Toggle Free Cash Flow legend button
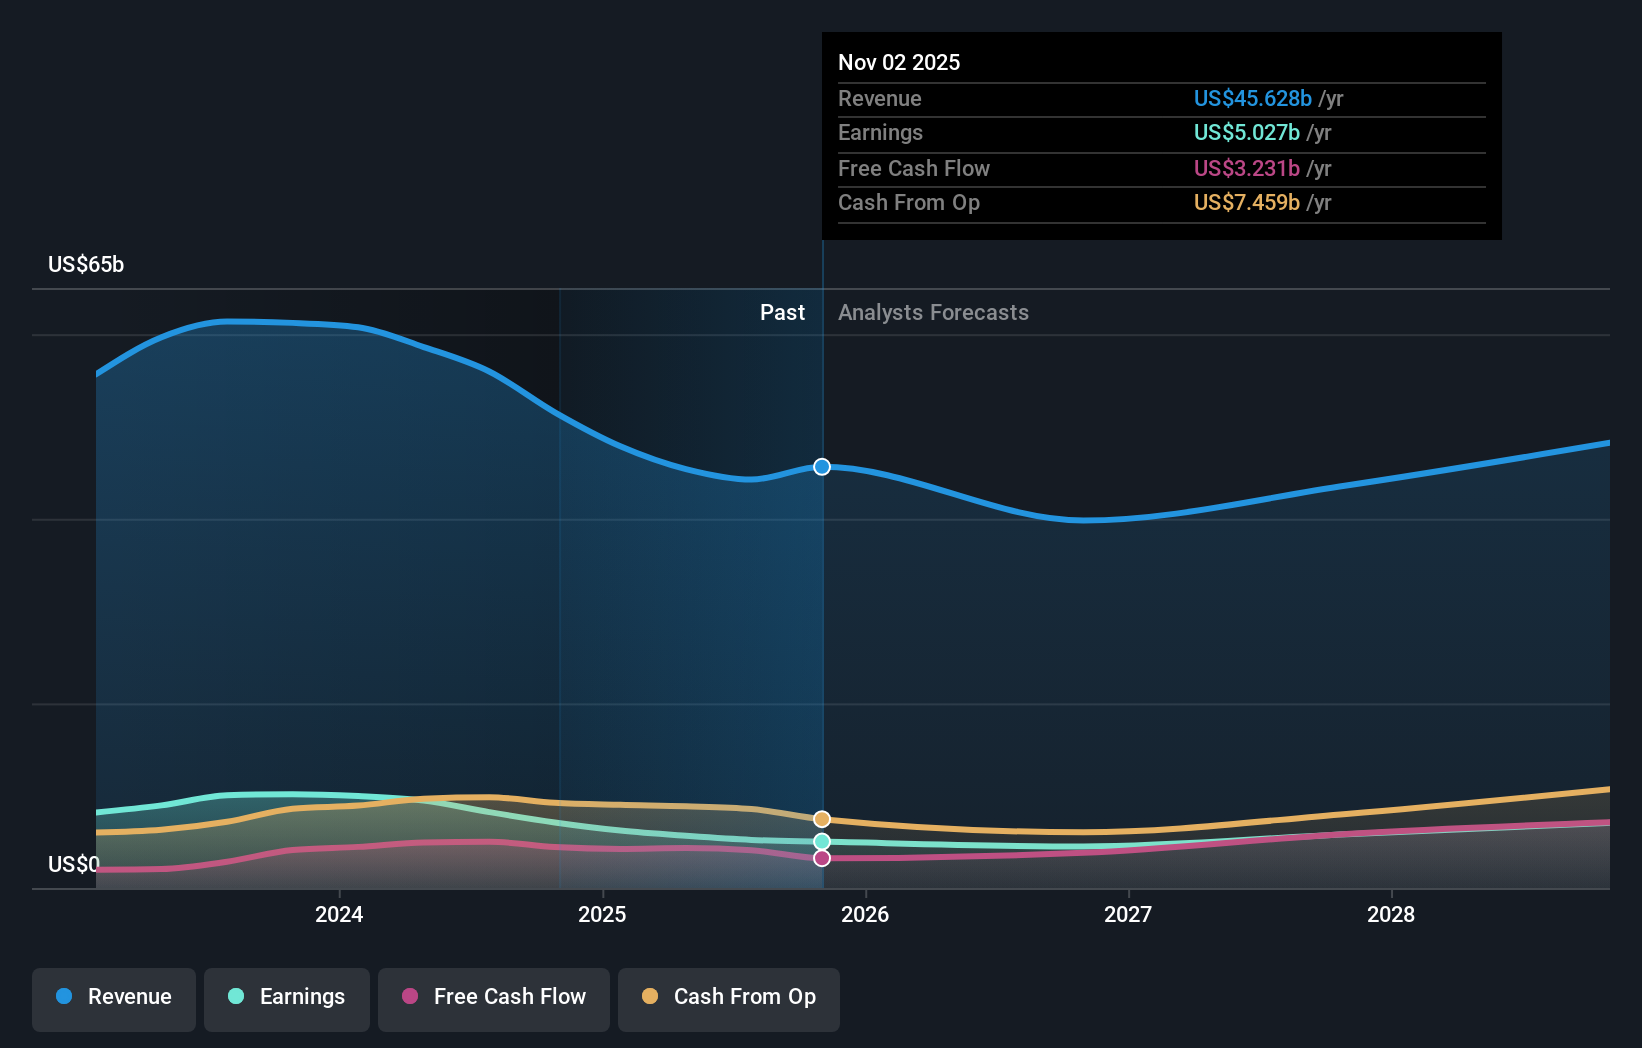Viewport: 1642px width, 1048px height. tap(494, 998)
